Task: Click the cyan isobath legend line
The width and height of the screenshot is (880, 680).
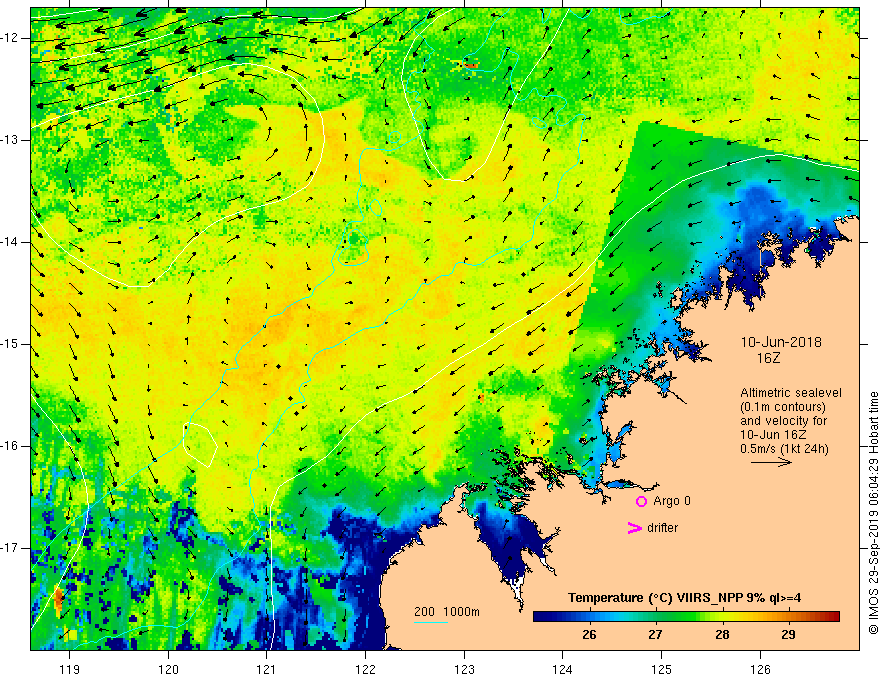Action: 431,622
